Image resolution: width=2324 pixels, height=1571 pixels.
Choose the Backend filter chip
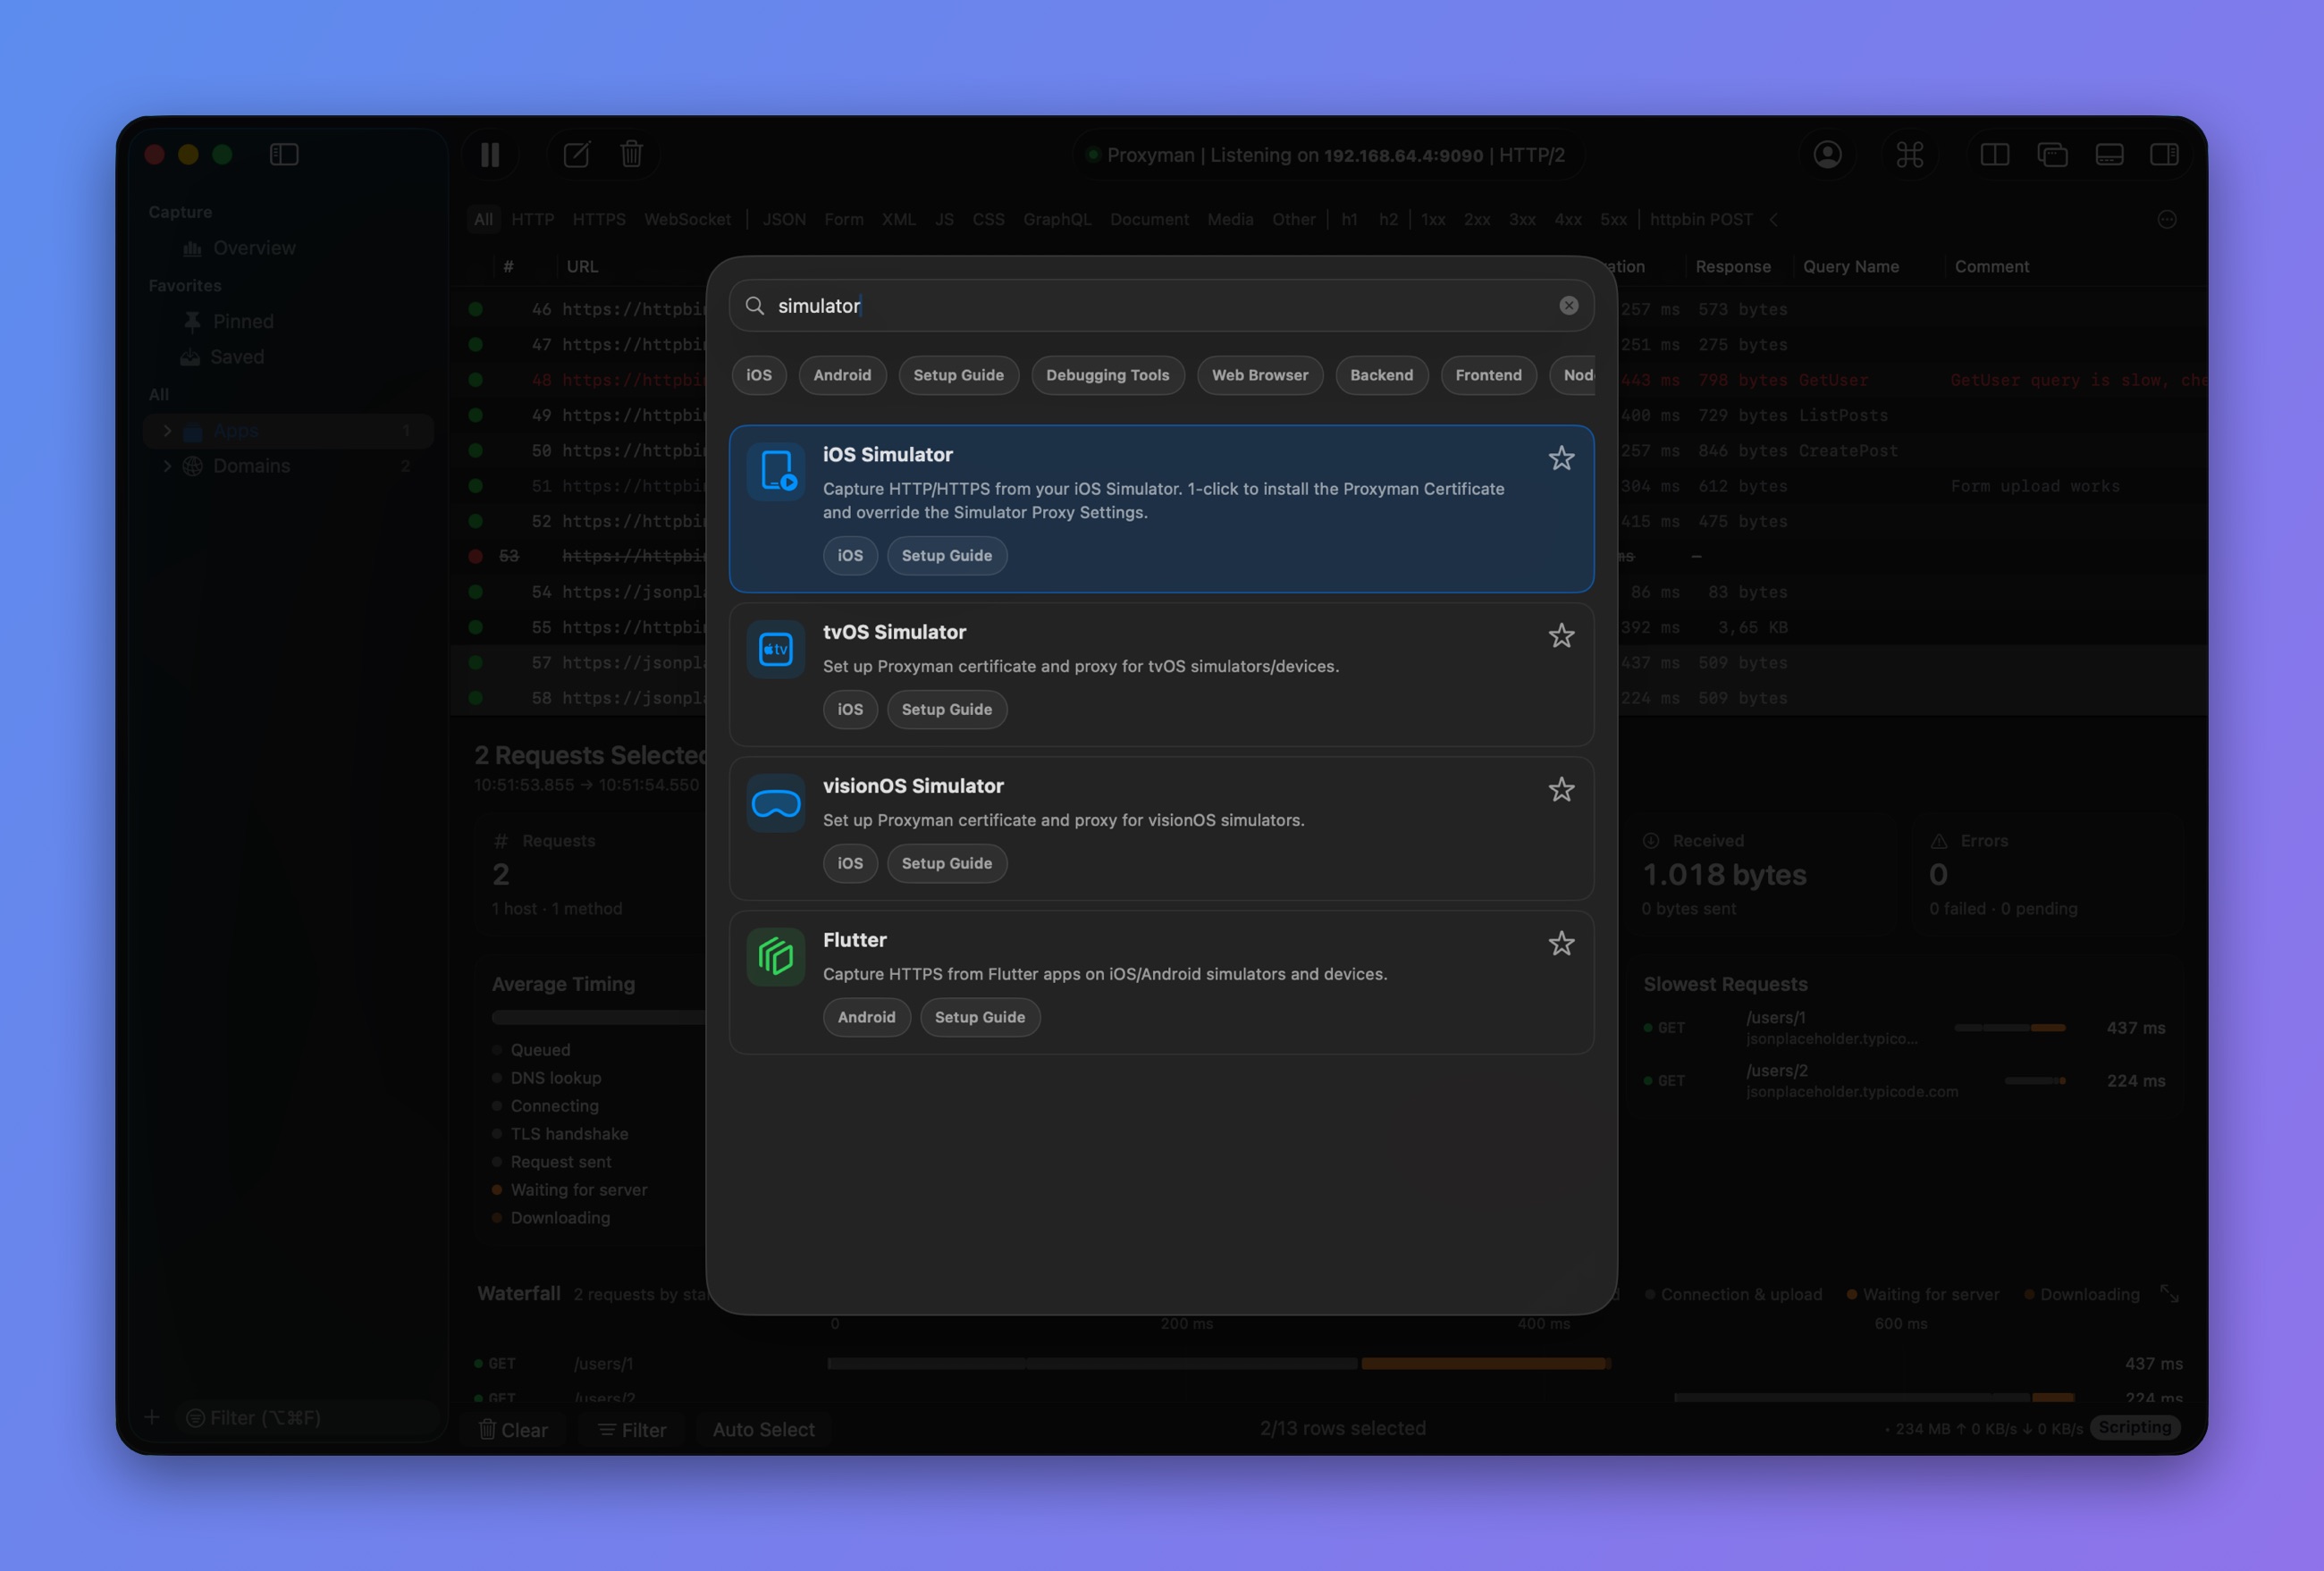[x=1381, y=375]
